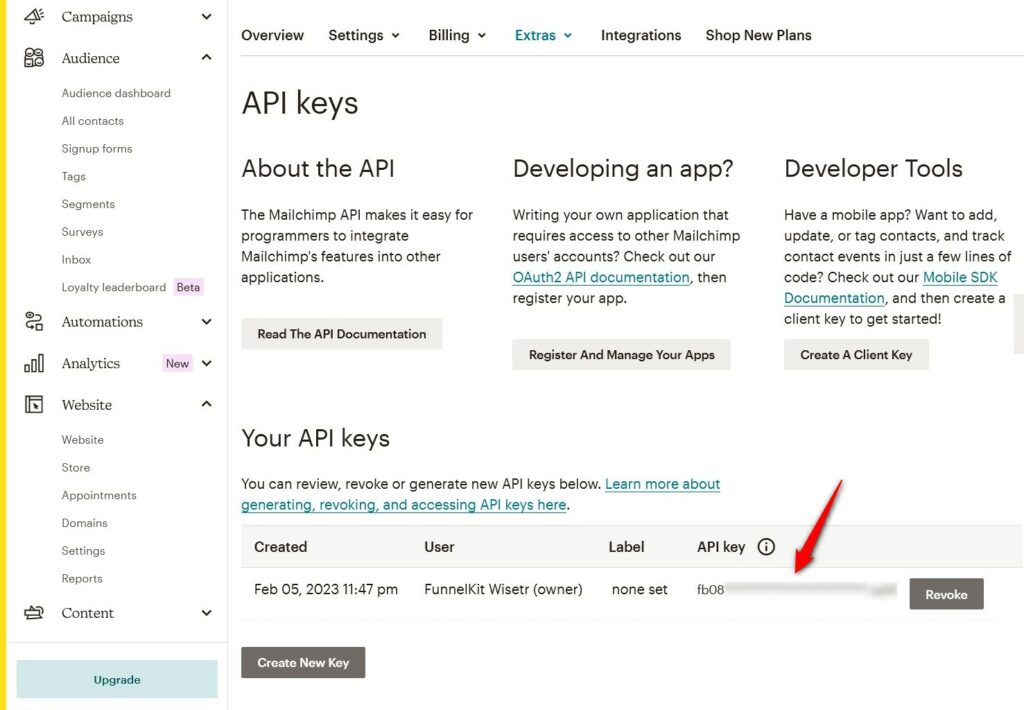Go to the Integrations tab
Image resolution: width=1024 pixels, height=710 pixels.
[641, 35]
